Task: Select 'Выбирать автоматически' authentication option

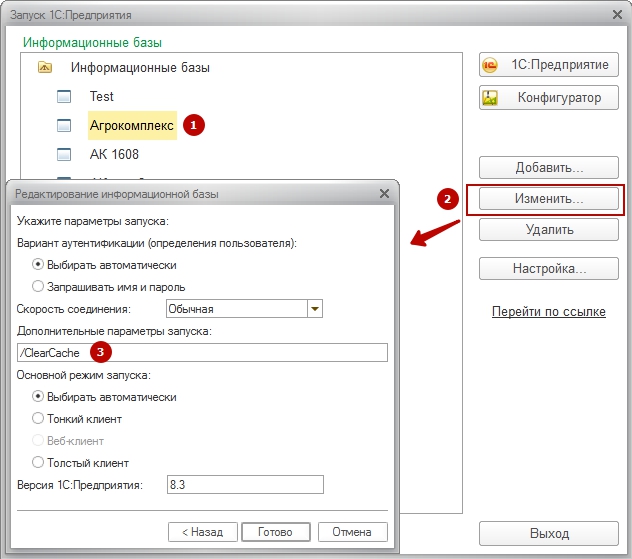Action: point(38,265)
